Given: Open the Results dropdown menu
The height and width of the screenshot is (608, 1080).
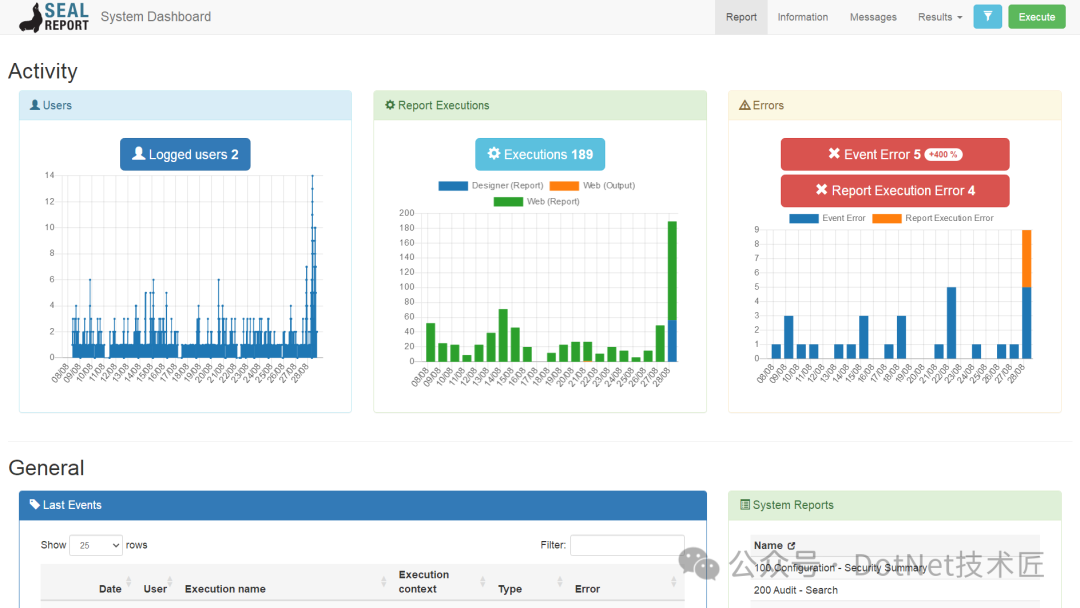Looking at the screenshot, I should tap(940, 17).
